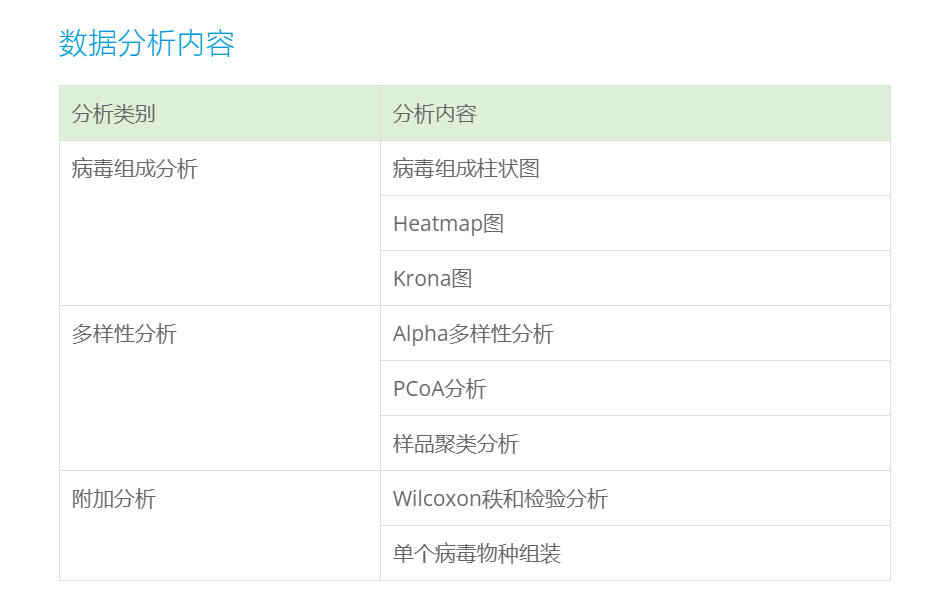The width and height of the screenshot is (939, 604).
Task: Click the 多样性分析 category cell
Action: (124, 334)
